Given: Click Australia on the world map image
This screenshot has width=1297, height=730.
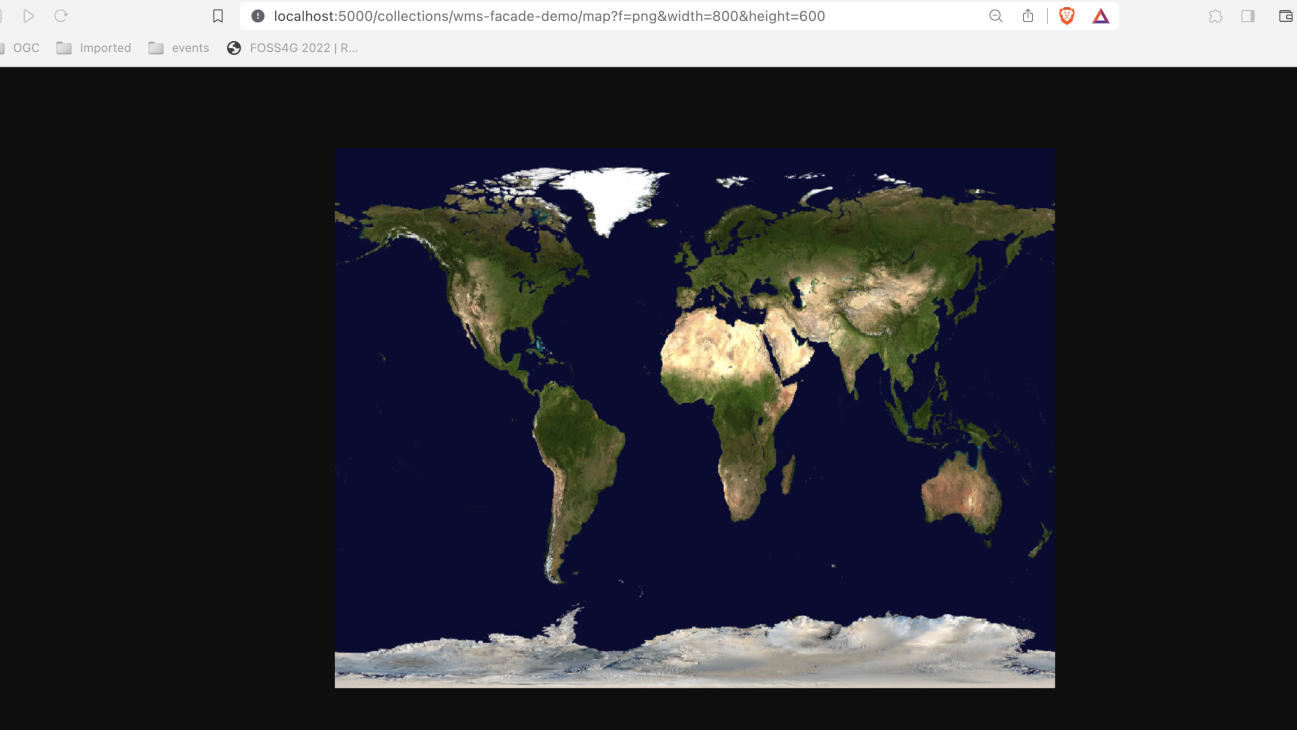Looking at the screenshot, I should [961, 495].
